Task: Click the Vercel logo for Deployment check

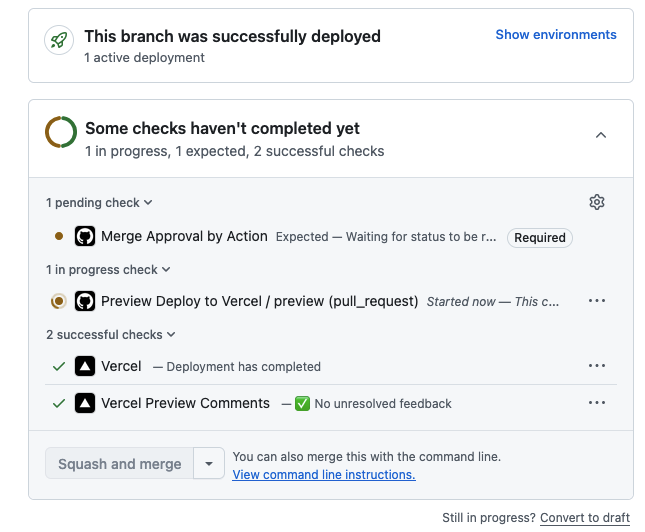Action: (x=85, y=366)
